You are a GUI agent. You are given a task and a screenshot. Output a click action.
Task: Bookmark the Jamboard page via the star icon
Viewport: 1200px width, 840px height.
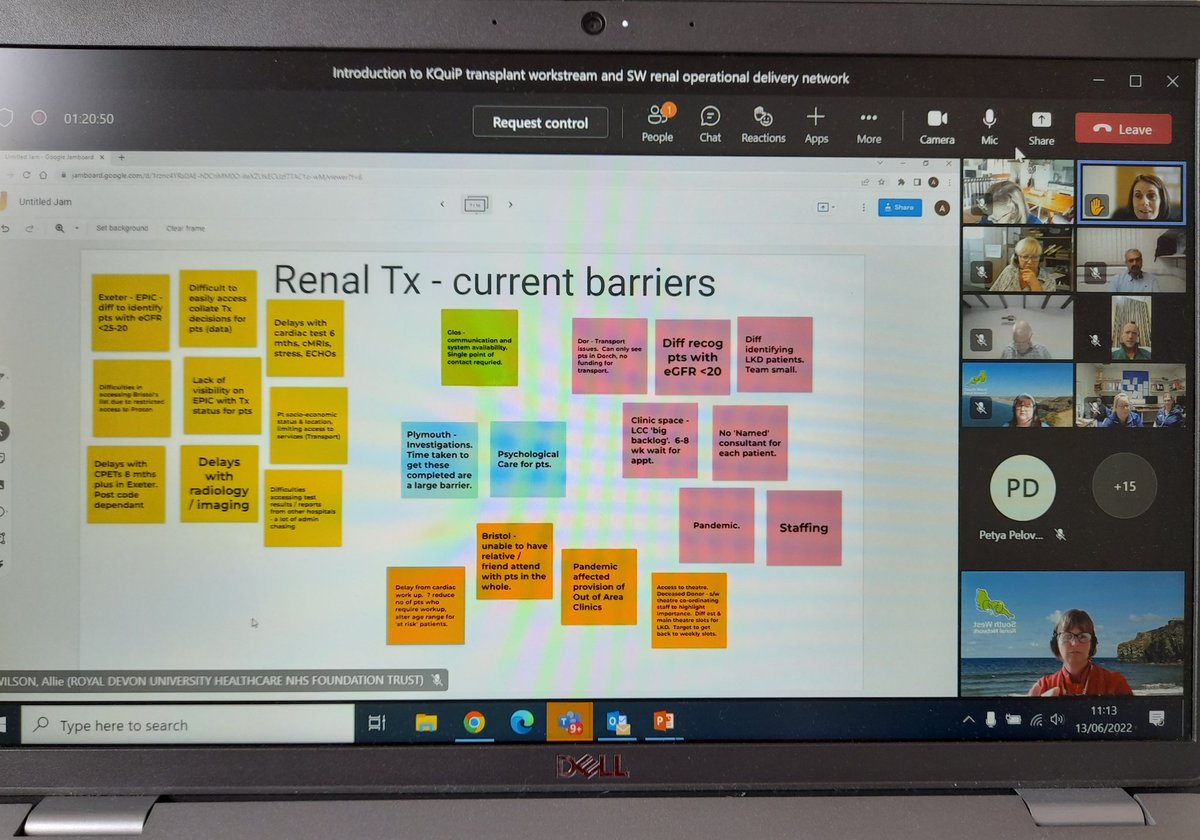[881, 183]
